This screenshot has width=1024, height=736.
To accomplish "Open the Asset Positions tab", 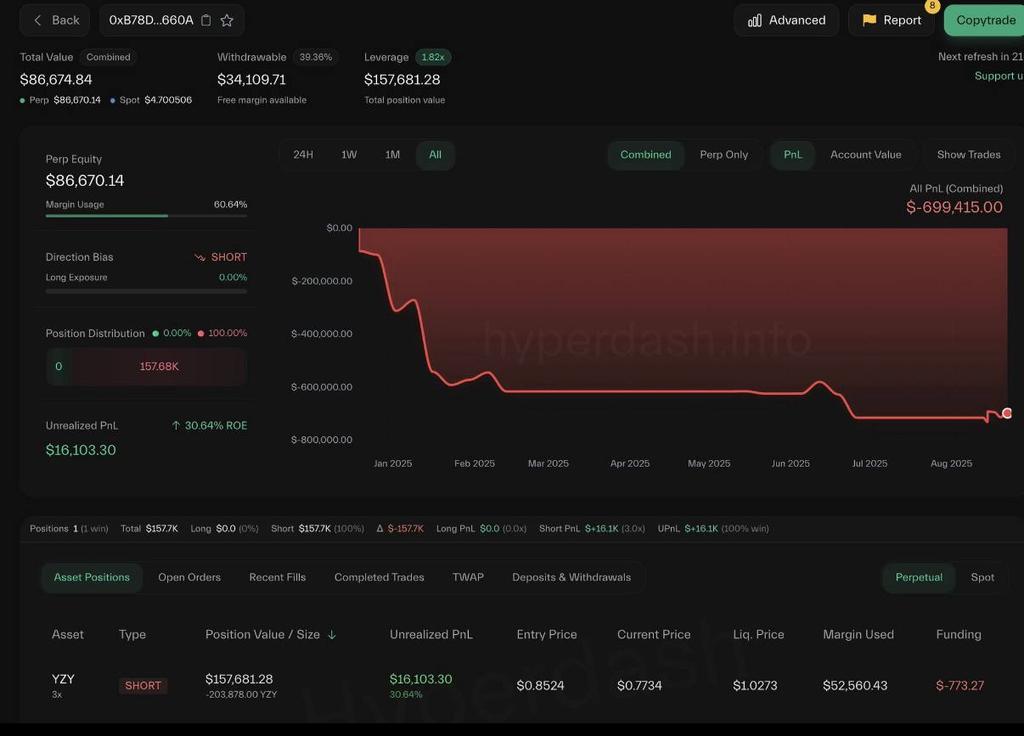I will pyautogui.click(x=91, y=577).
